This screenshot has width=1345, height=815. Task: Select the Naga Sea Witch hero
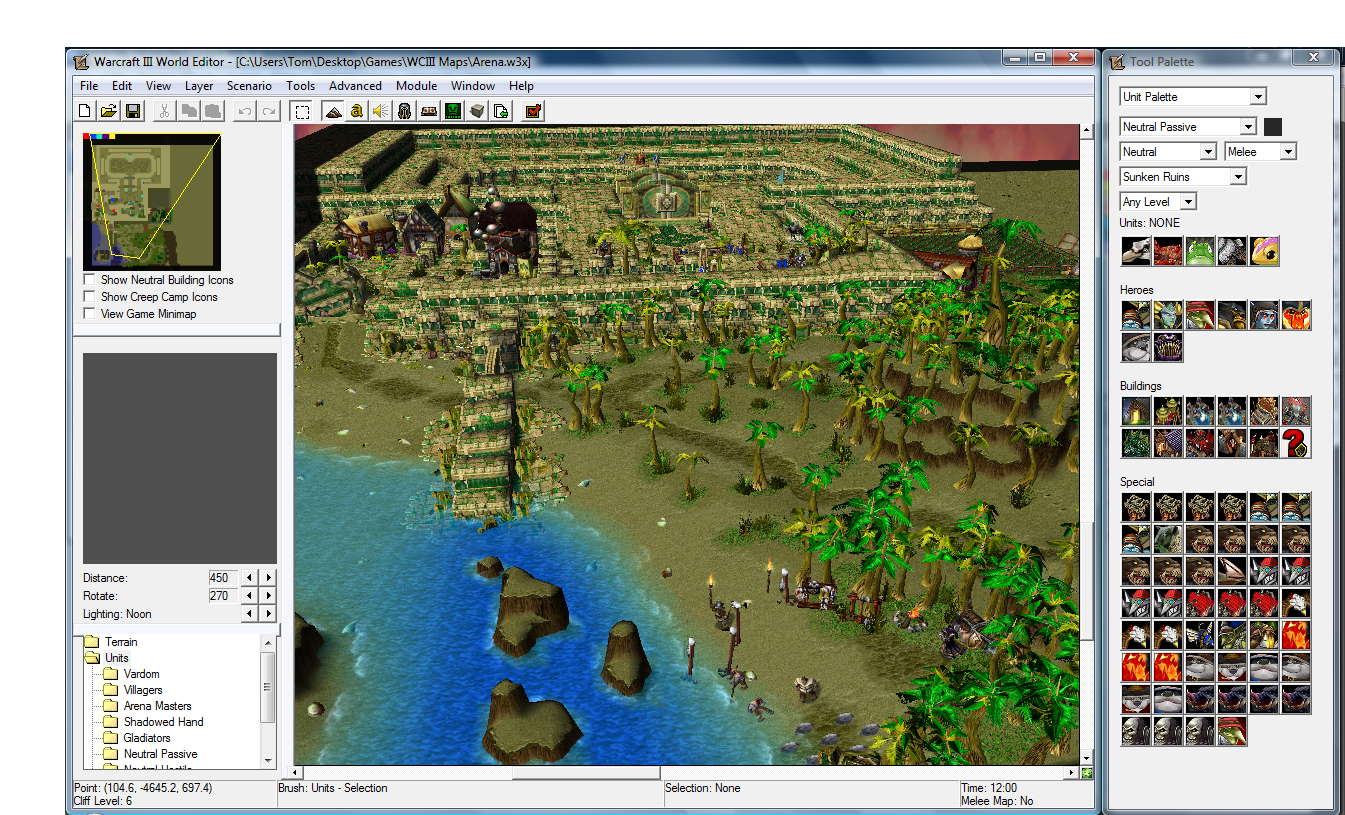coord(1168,315)
